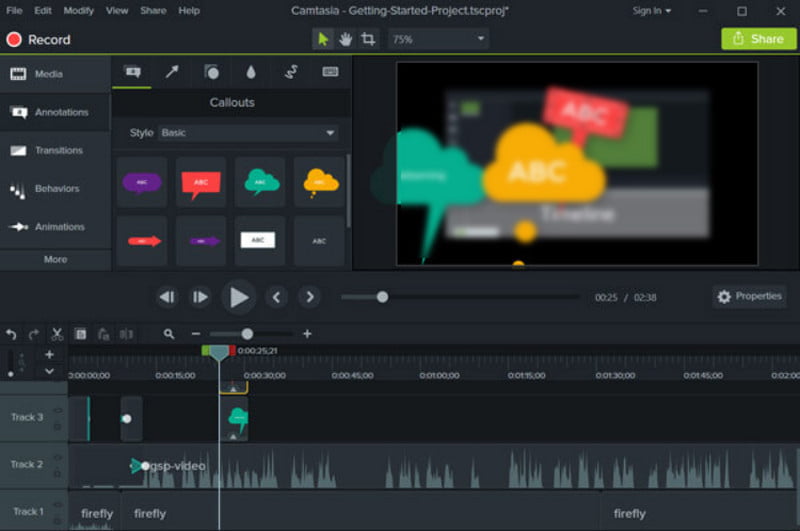Choose the purple arrow callout
Viewport: 800px width, 531px height.
201,241
